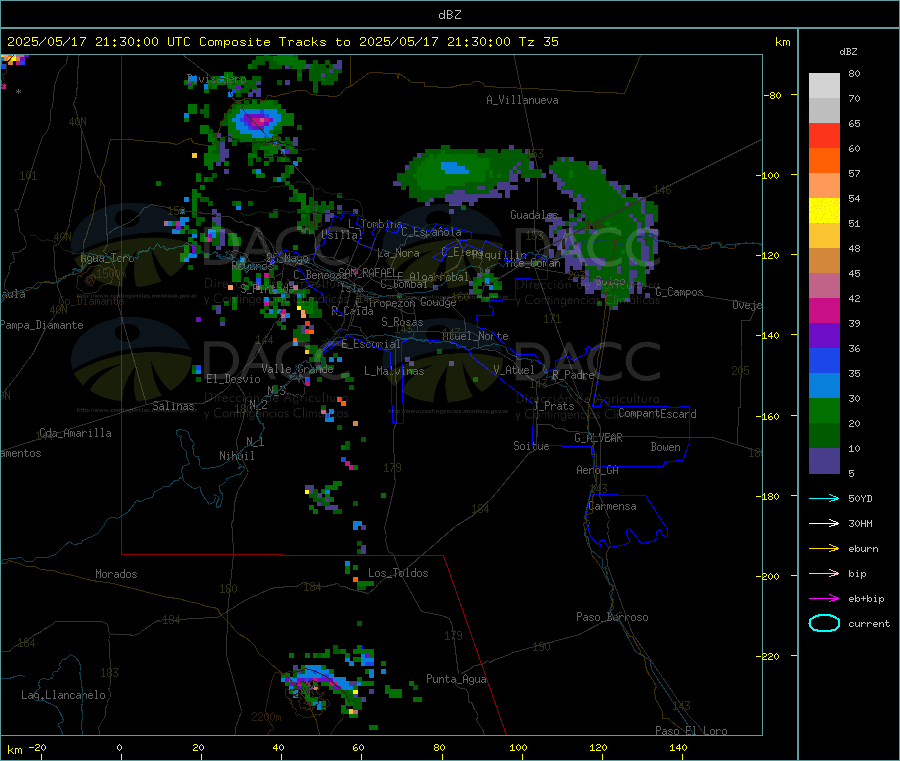Click the G_ALVEAR label
This screenshot has width=900, height=761.
(598, 438)
